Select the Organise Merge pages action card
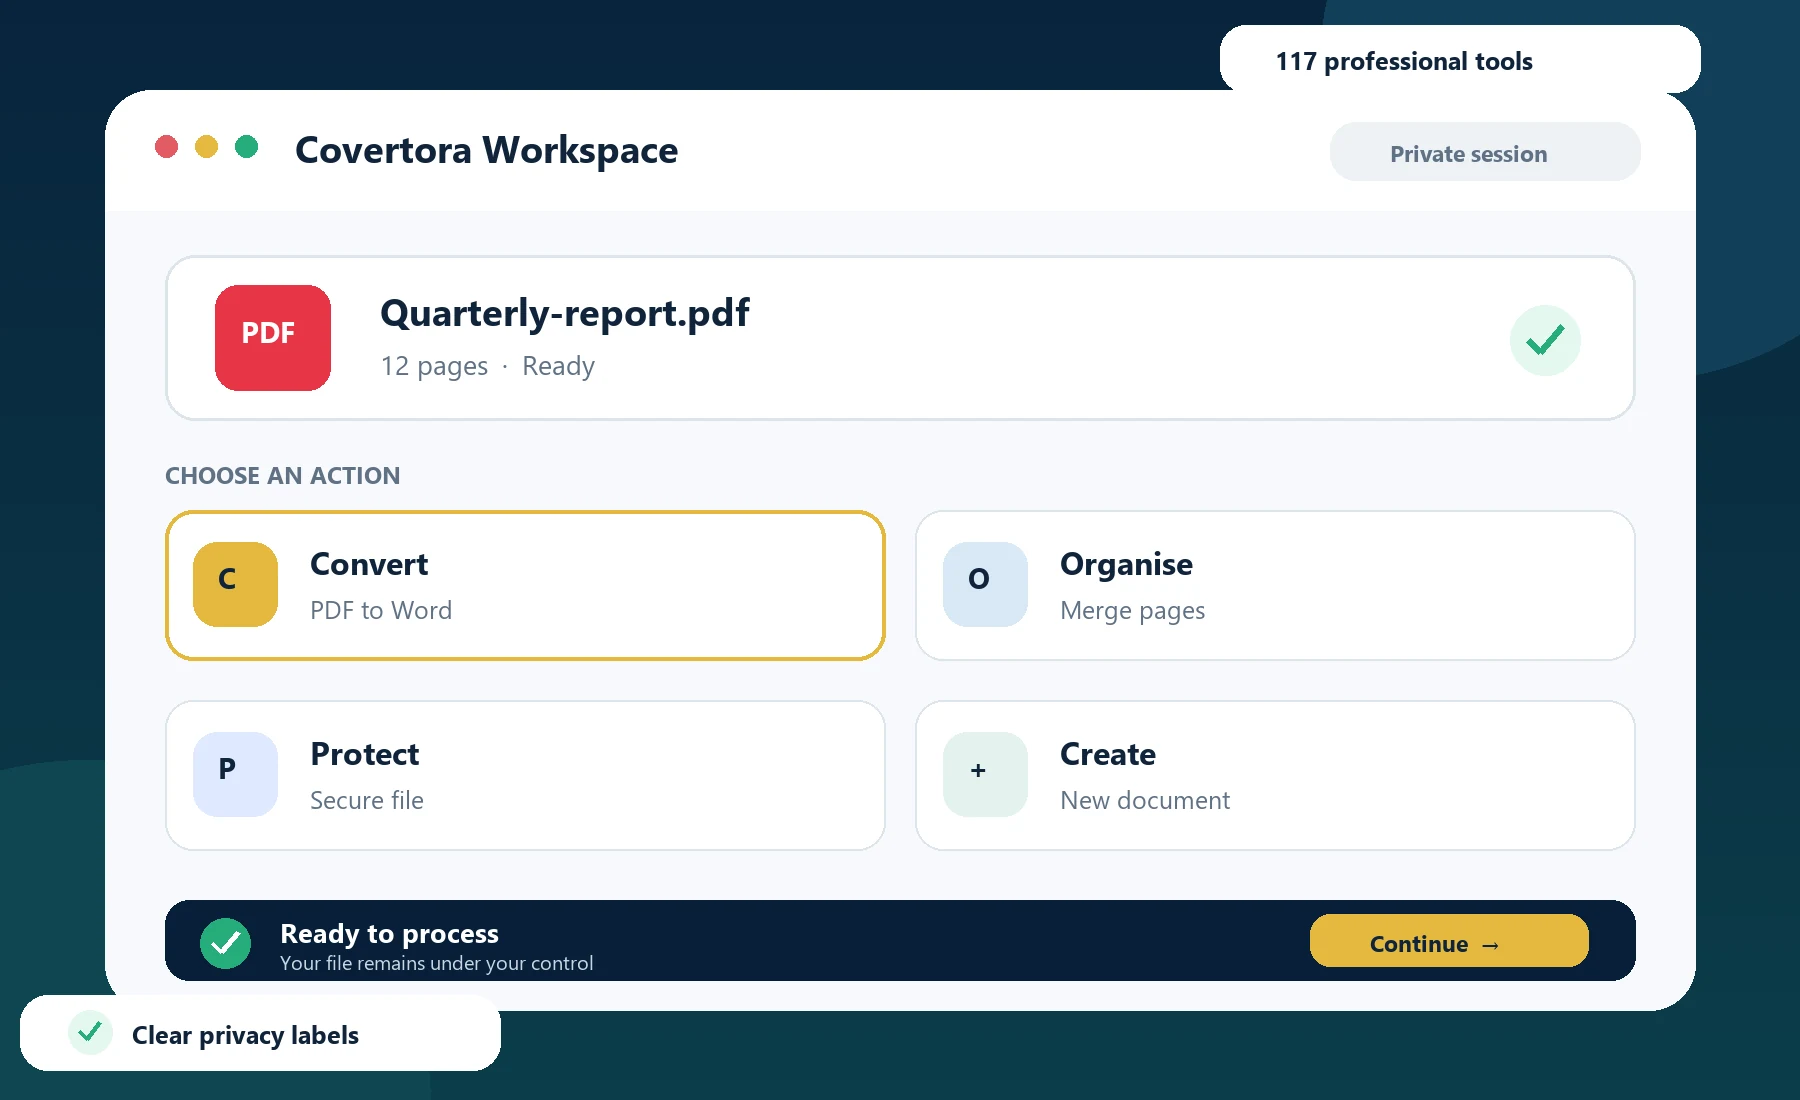 point(1275,585)
